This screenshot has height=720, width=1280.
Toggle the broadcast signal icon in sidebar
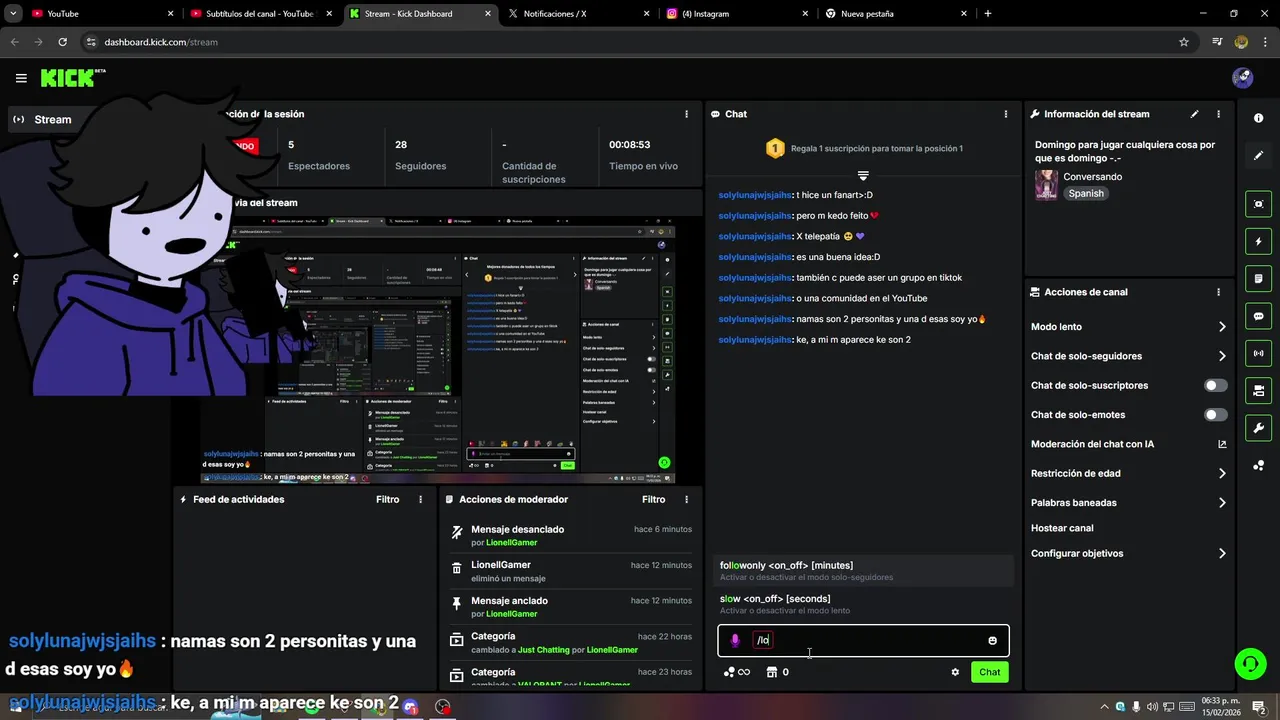1258,353
